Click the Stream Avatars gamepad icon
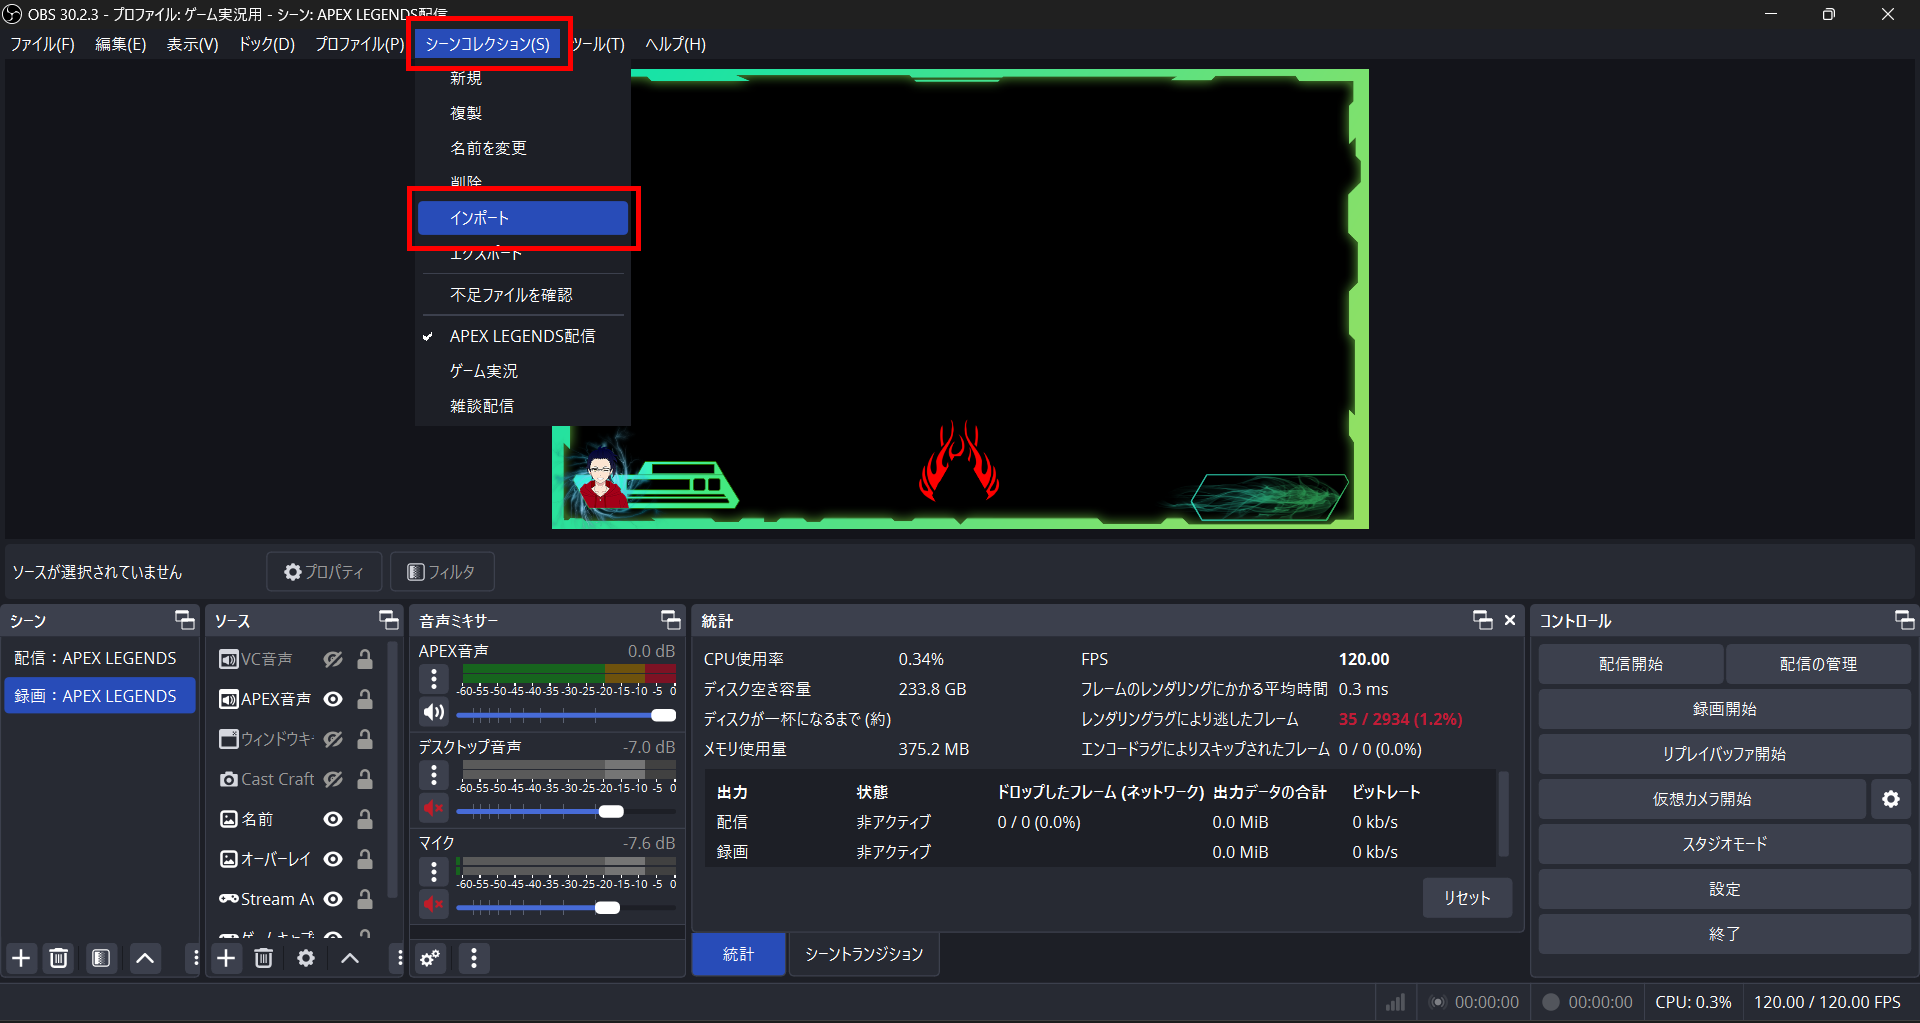 tap(229, 899)
